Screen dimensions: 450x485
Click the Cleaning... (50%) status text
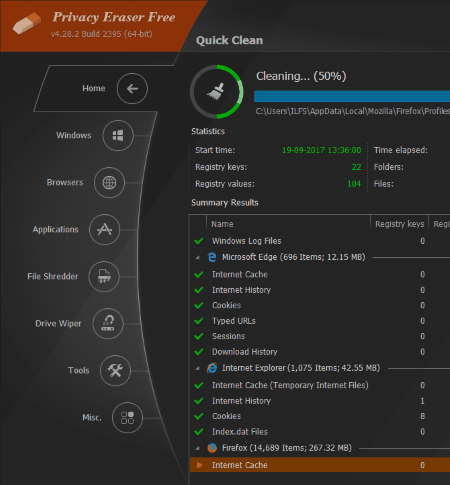301,76
